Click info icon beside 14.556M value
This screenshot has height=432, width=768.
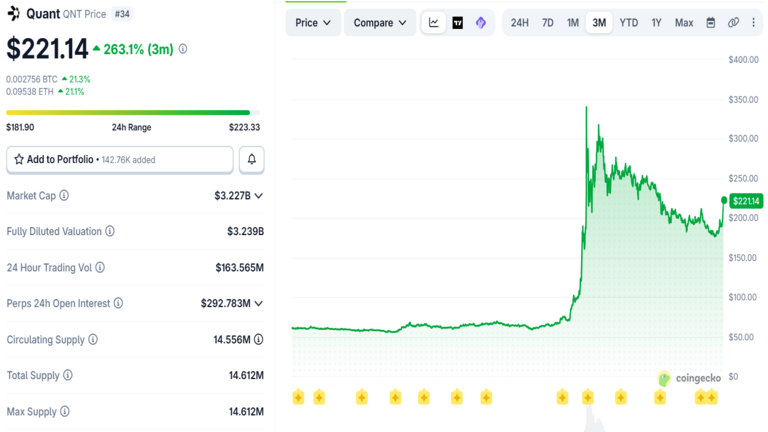259,339
